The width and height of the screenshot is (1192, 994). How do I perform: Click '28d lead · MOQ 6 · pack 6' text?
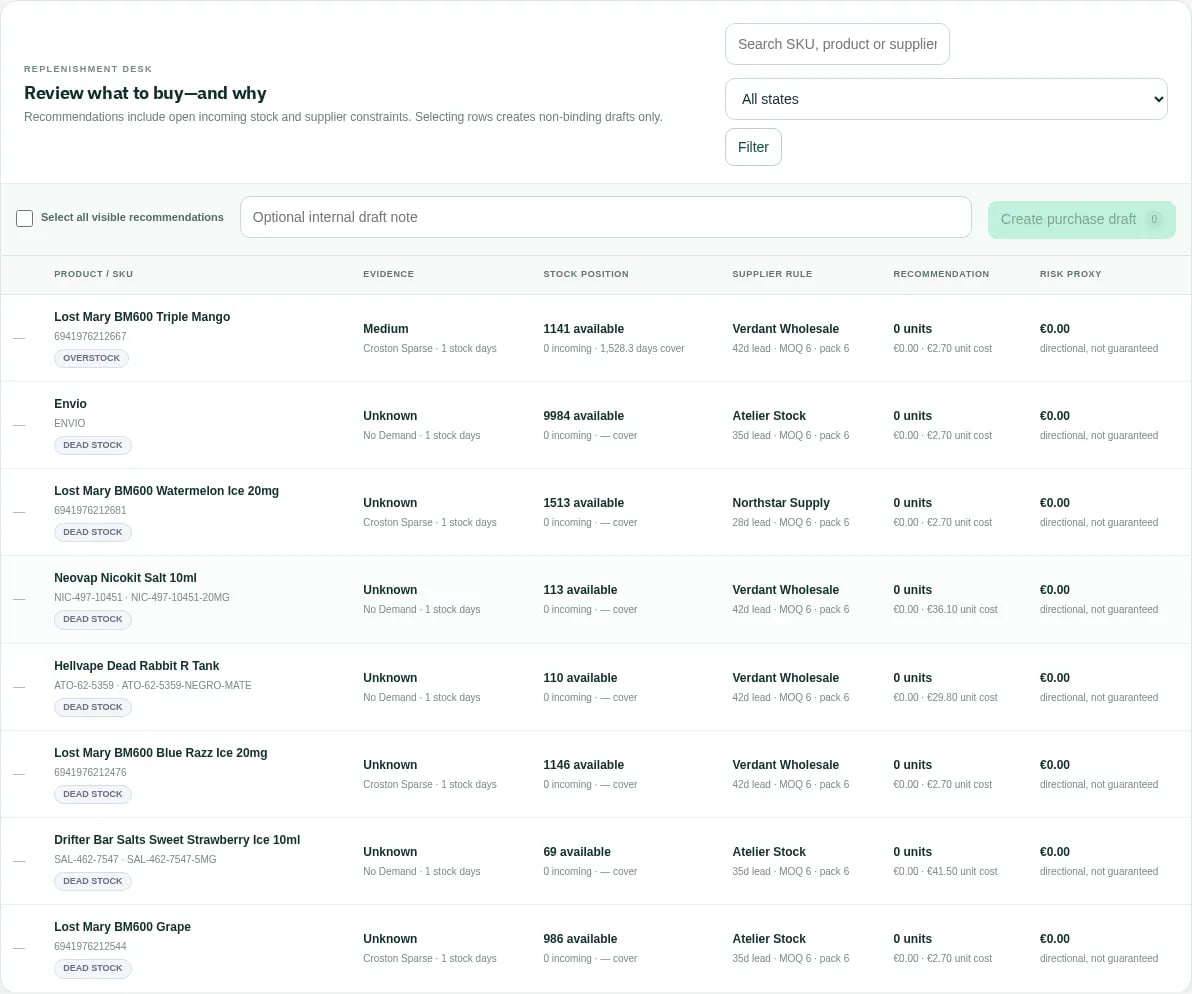[x=791, y=523]
